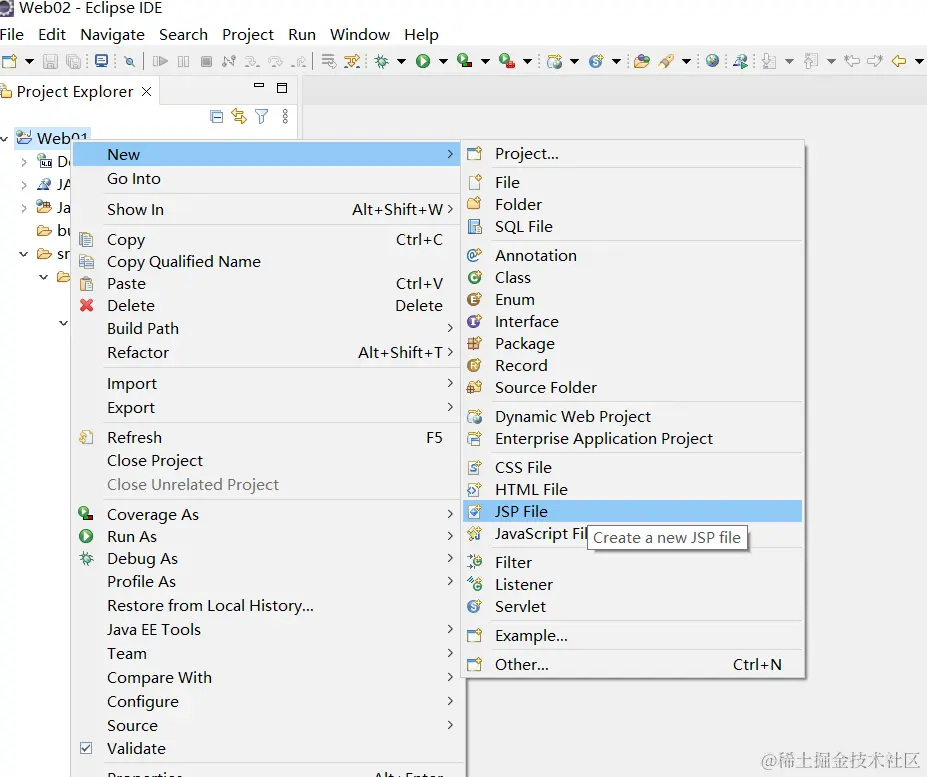
Task: Open the File menu
Action: (x=12, y=35)
